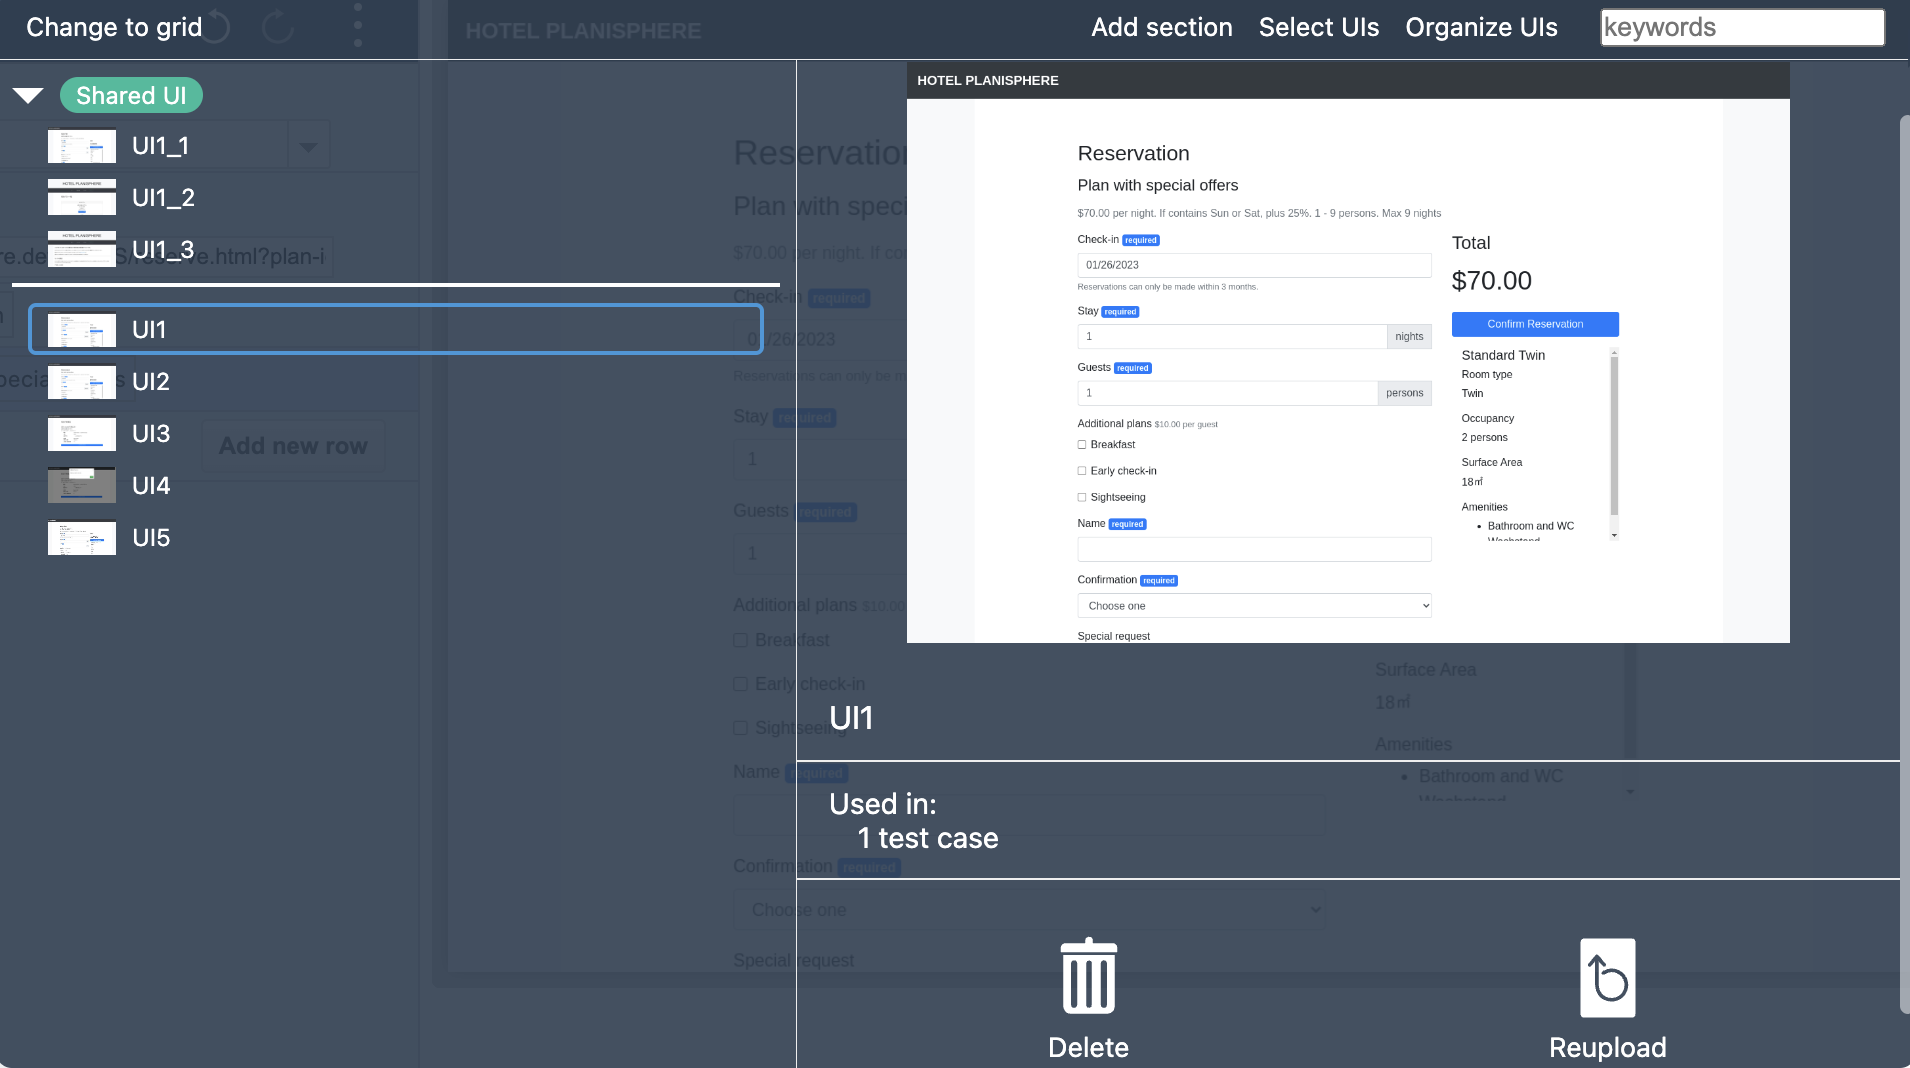
Task: Click the UI1_2 thumbnail
Action: click(x=82, y=198)
